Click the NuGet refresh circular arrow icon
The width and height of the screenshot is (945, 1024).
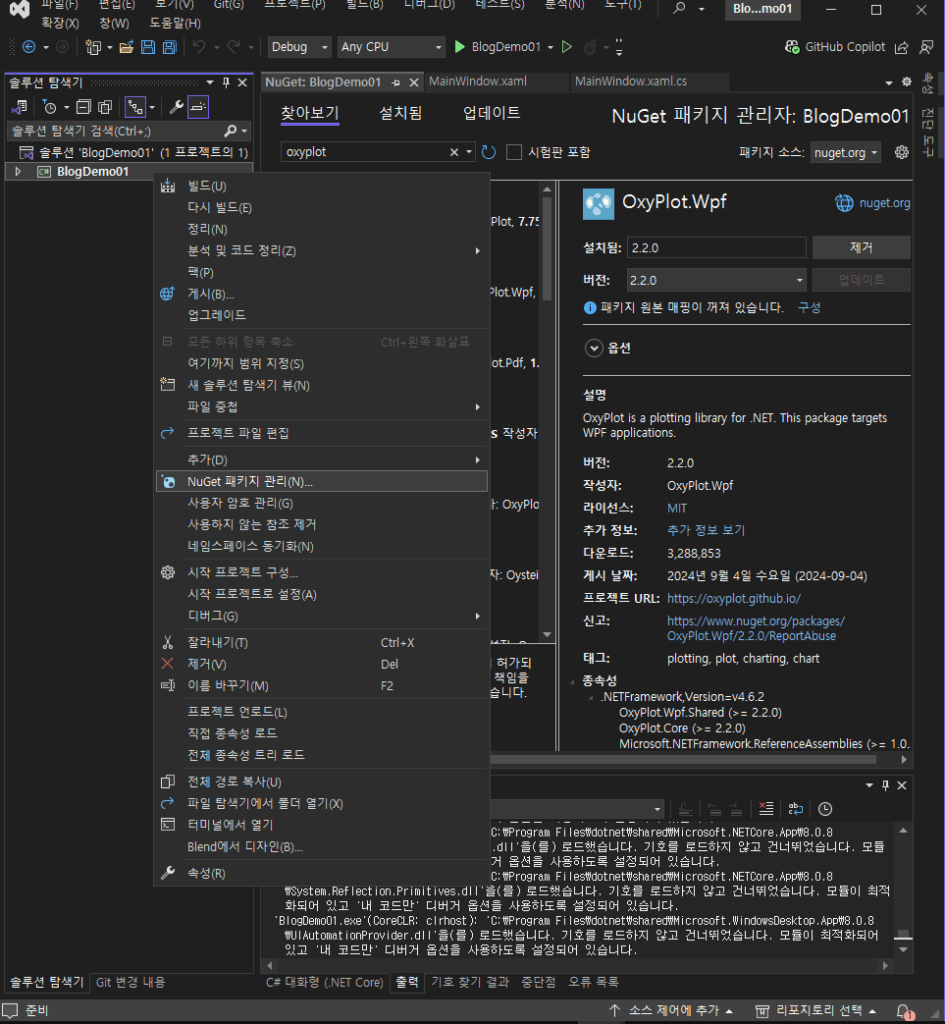[489, 152]
